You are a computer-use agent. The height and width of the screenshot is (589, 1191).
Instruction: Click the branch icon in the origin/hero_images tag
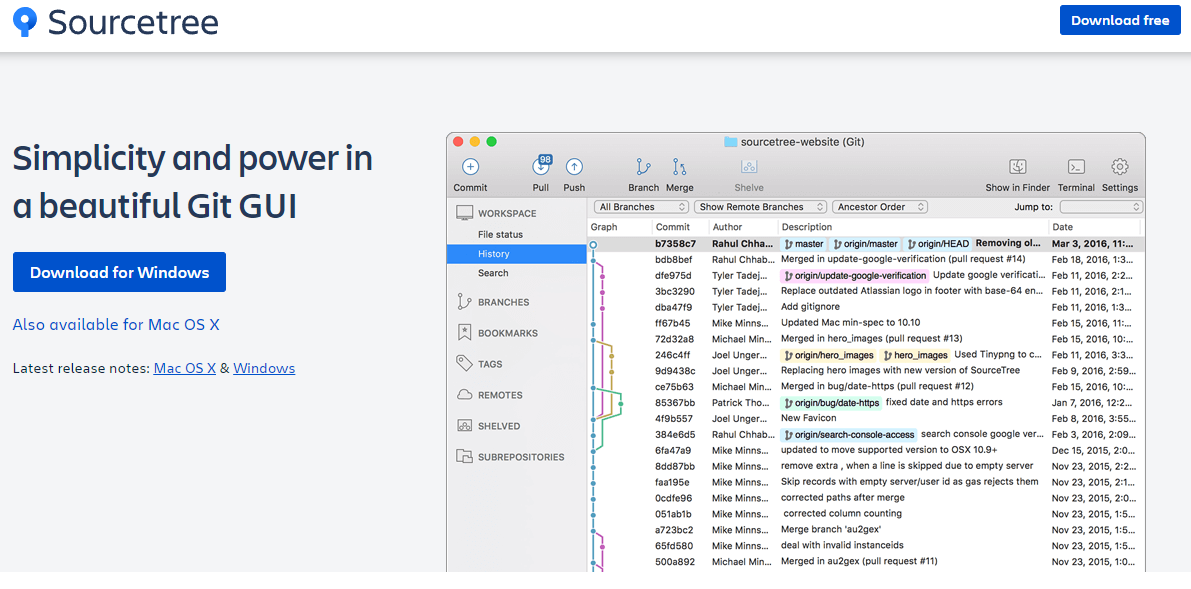(788, 355)
